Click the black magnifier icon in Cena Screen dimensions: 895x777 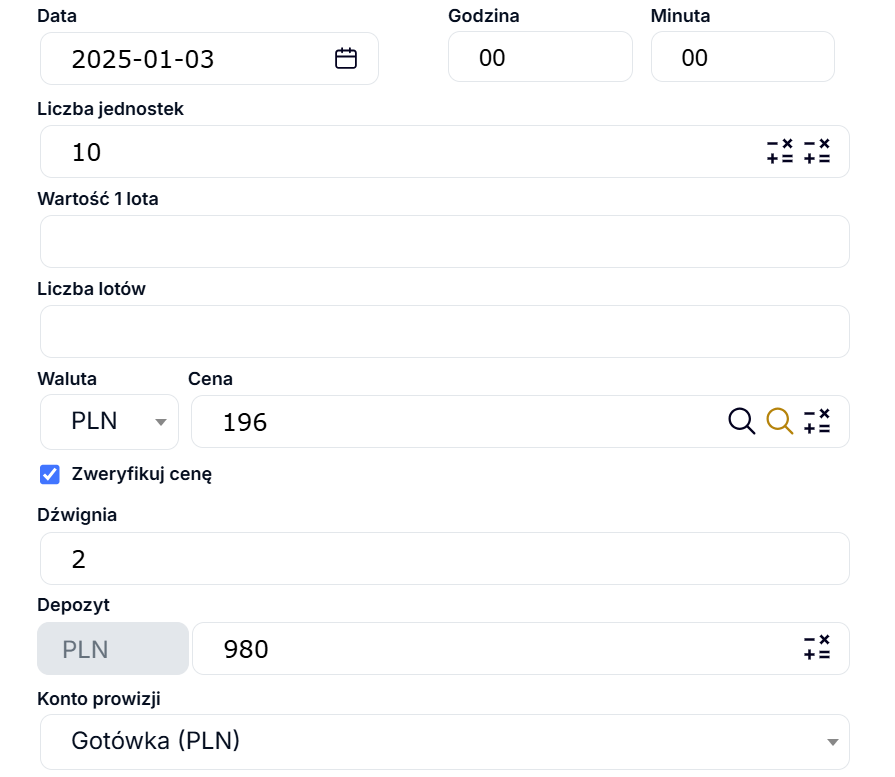[x=741, y=421]
